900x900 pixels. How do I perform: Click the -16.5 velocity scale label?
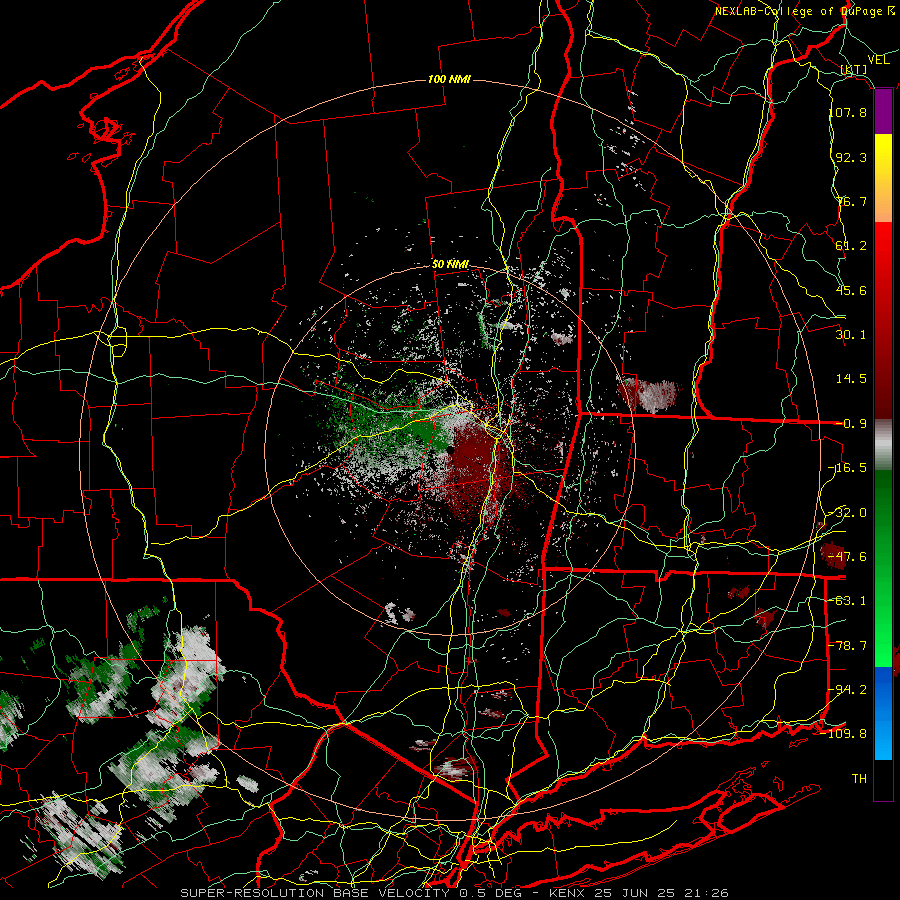(x=848, y=467)
